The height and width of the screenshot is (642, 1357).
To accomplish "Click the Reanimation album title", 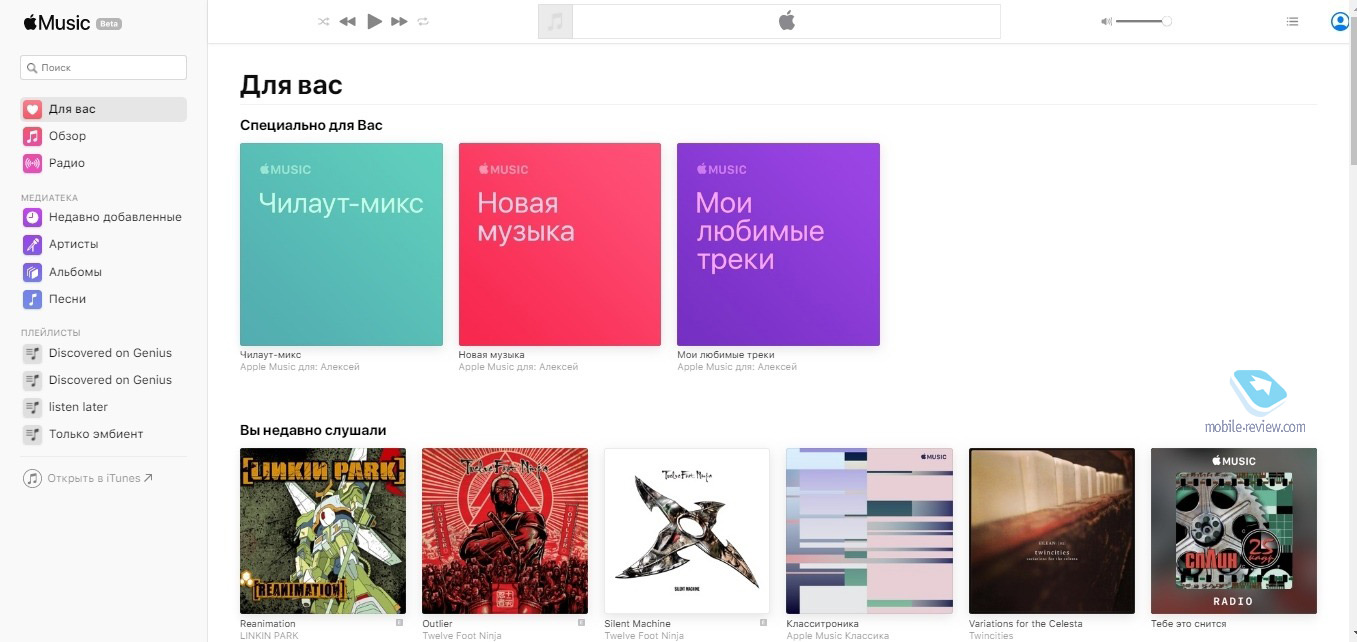I will (x=268, y=624).
